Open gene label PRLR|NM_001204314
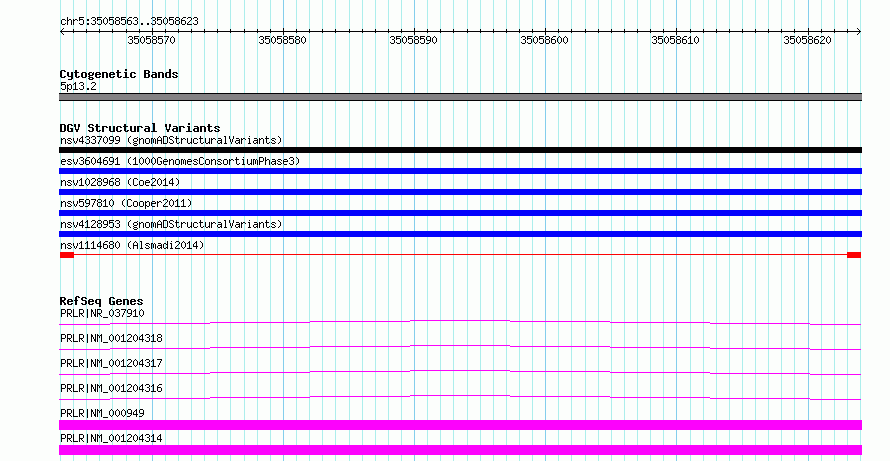 tap(111, 438)
